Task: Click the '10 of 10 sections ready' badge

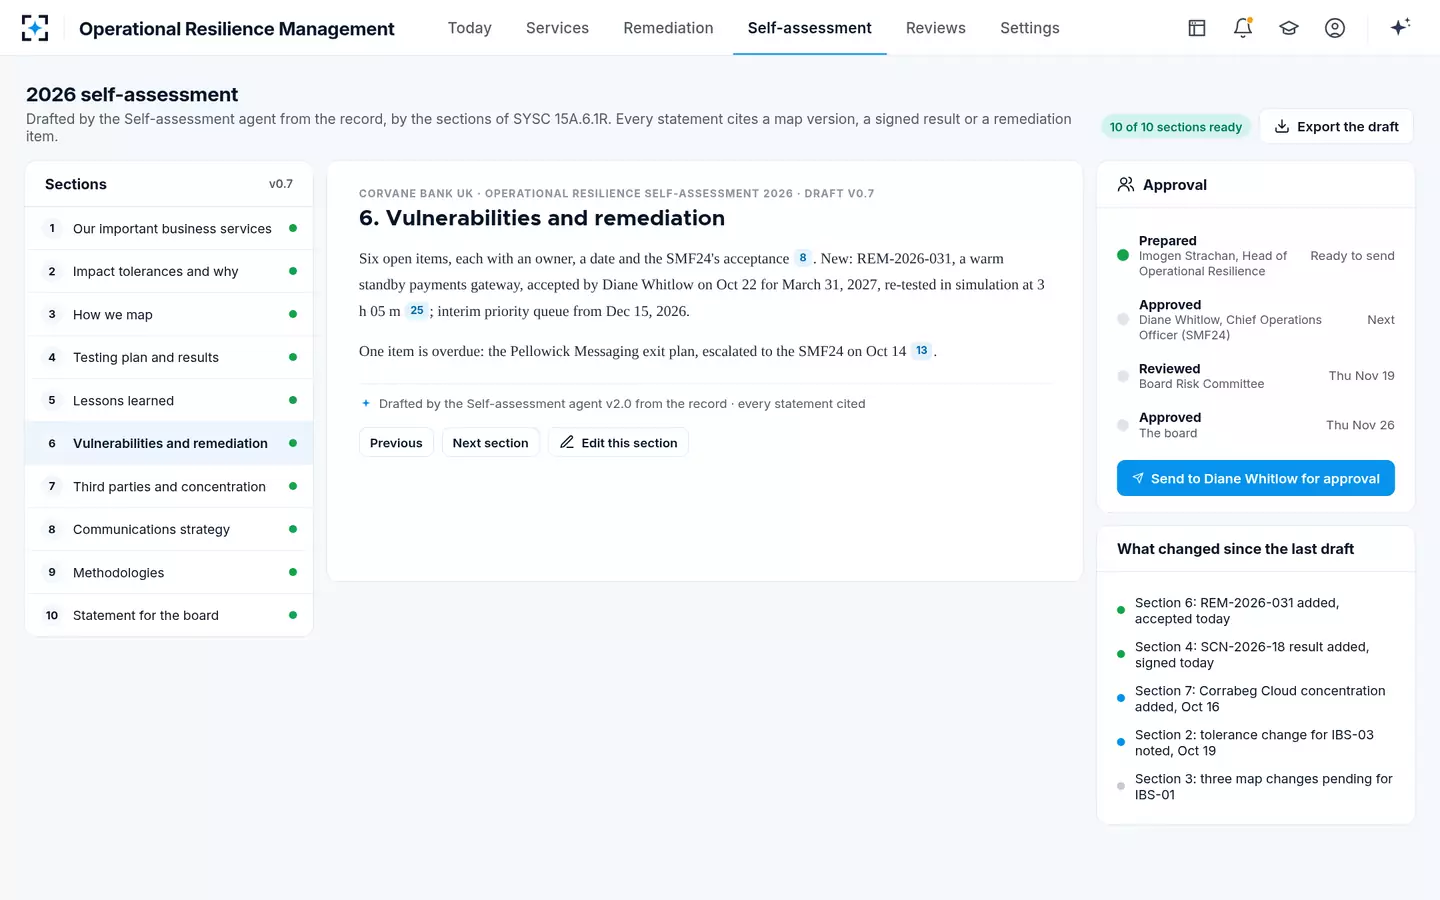Action: [x=1175, y=127]
